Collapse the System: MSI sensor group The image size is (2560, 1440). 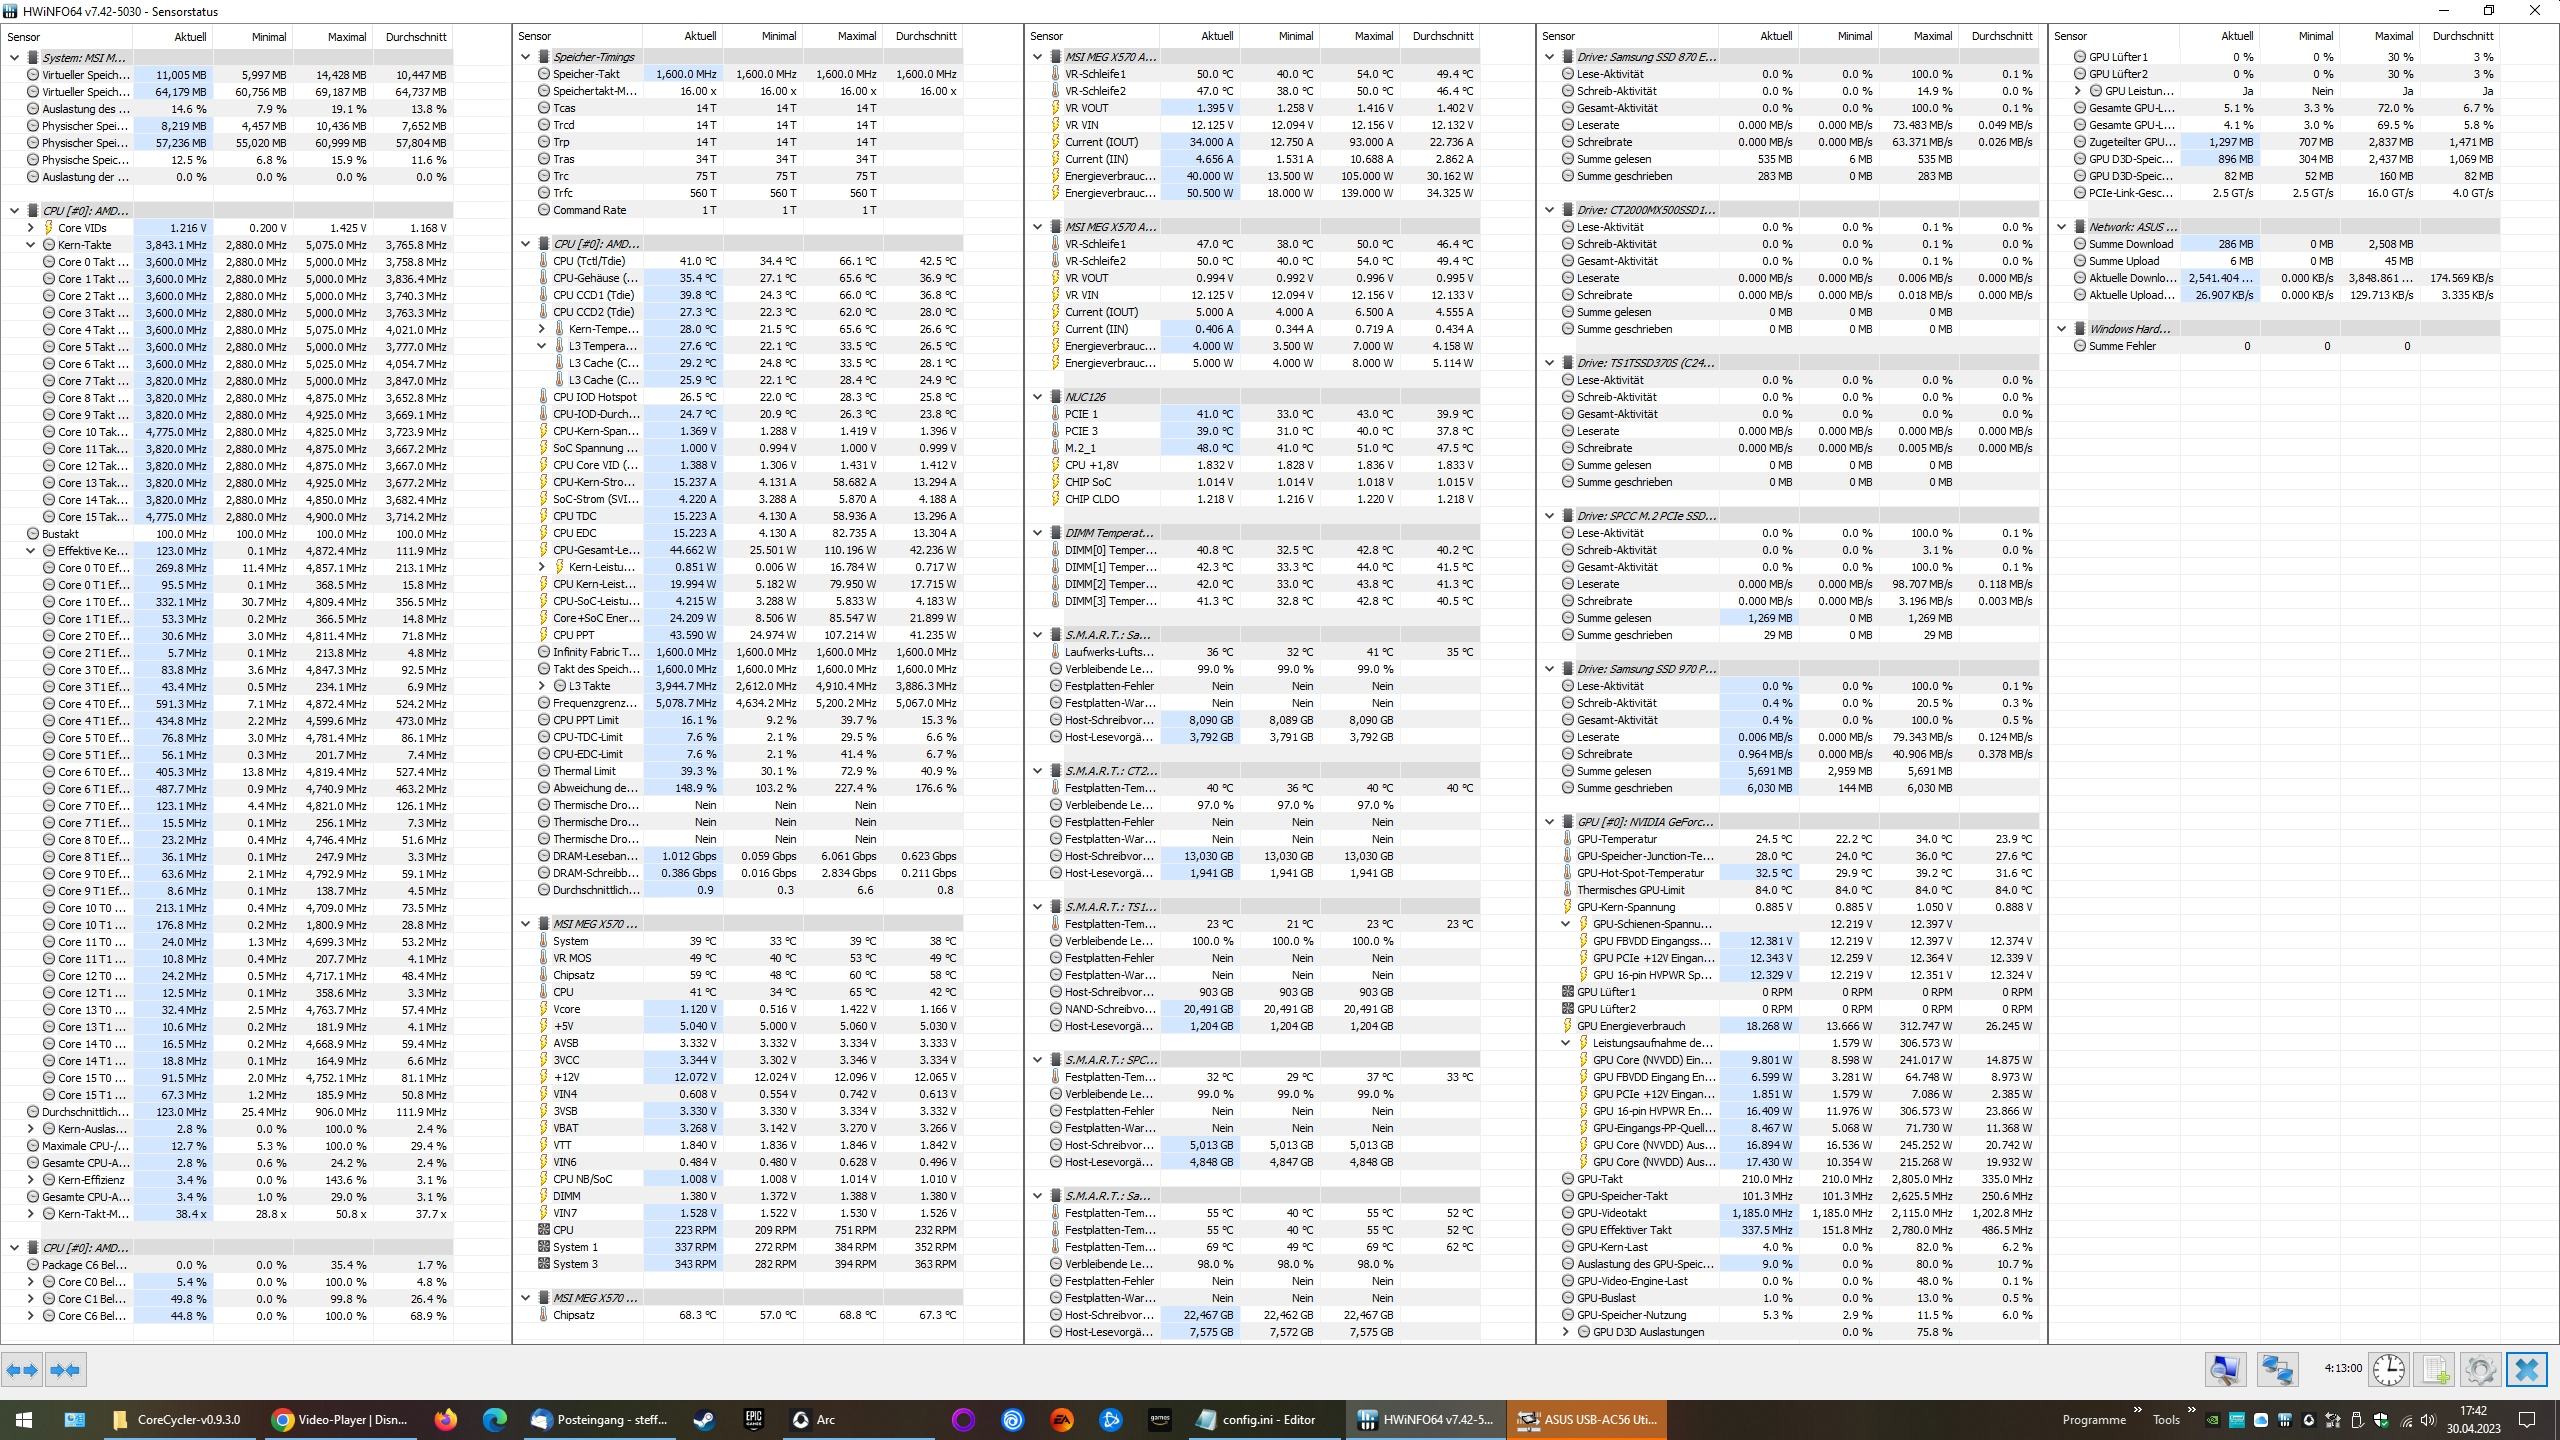pos(15,58)
